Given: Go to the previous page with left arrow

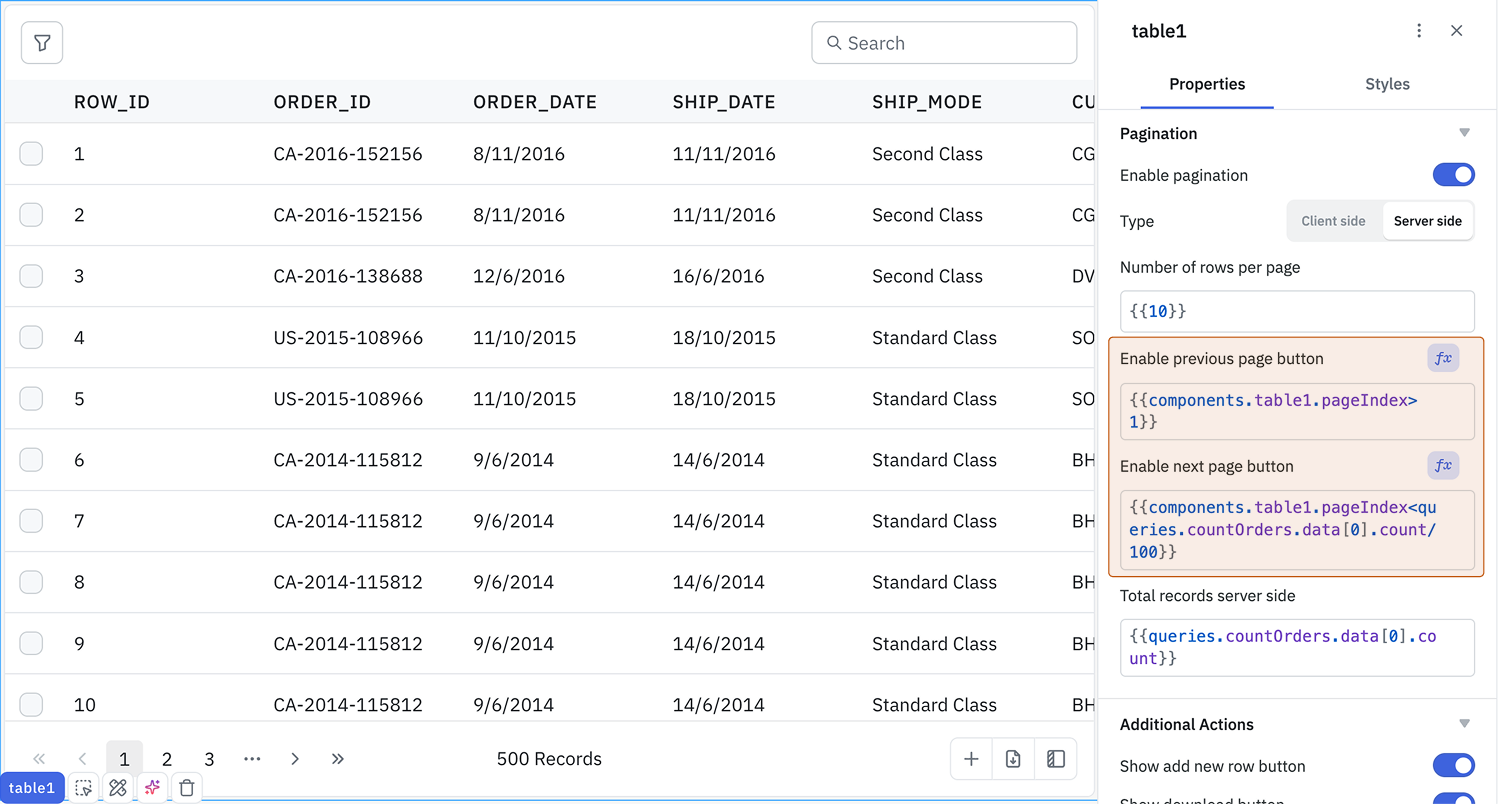Looking at the screenshot, I should tap(83, 759).
